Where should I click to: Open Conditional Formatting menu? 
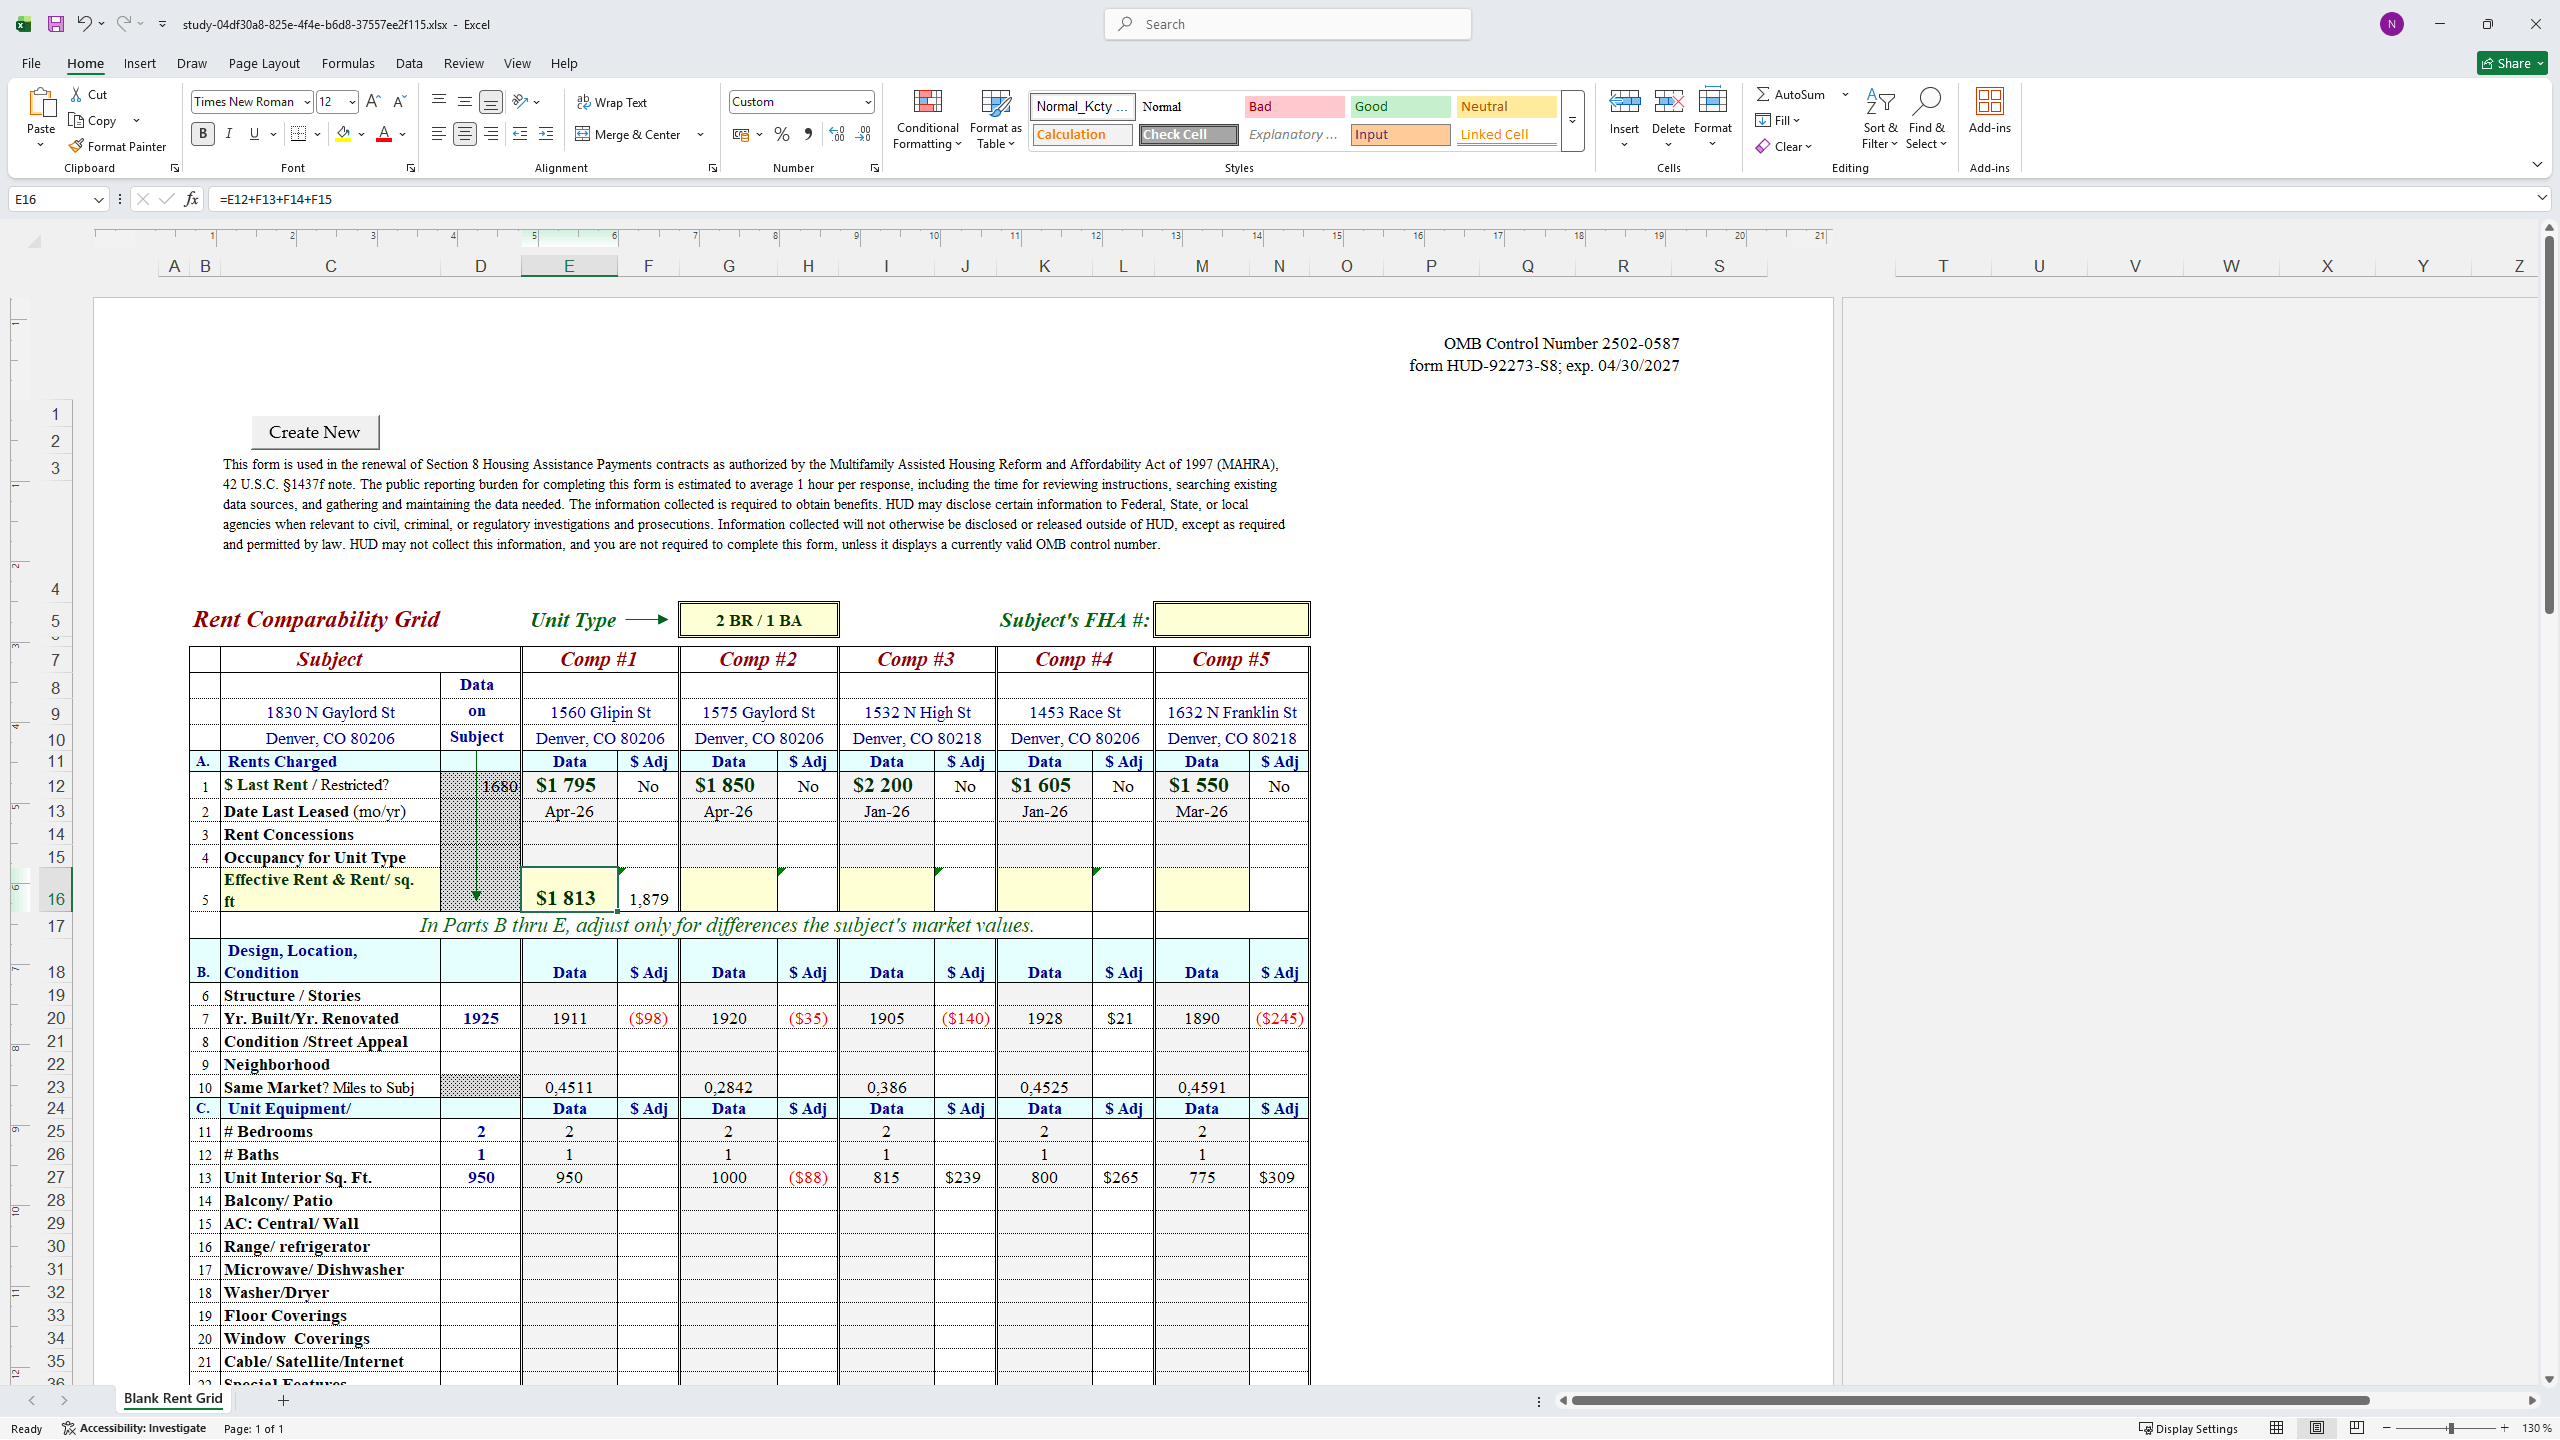(x=927, y=120)
